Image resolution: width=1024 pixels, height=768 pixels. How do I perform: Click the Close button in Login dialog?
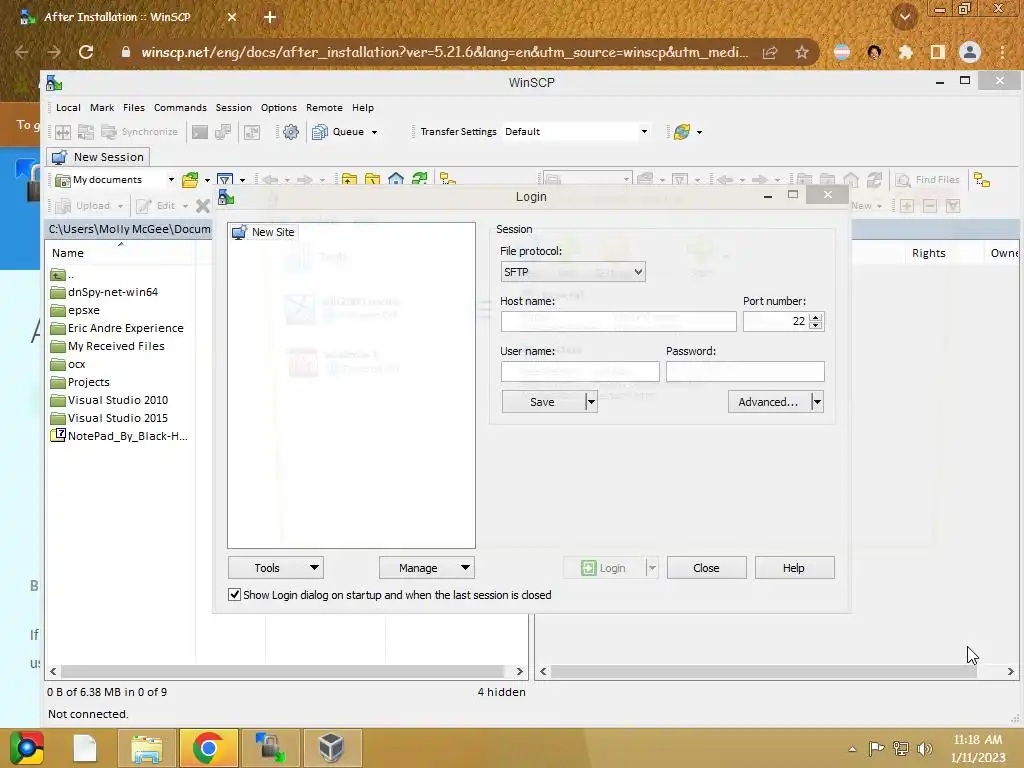pyautogui.click(x=707, y=568)
